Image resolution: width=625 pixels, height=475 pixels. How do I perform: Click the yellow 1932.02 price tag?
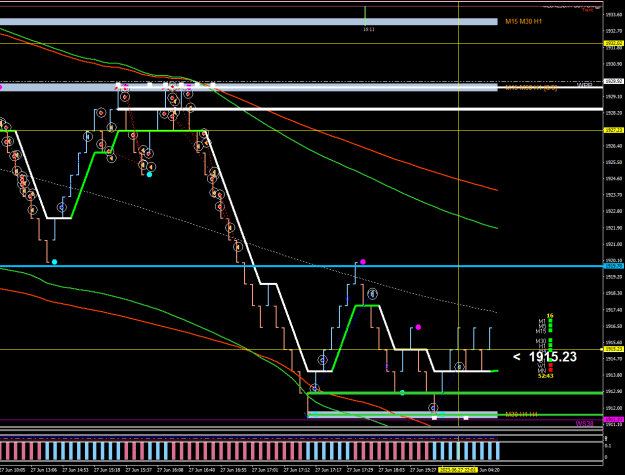[x=614, y=43]
